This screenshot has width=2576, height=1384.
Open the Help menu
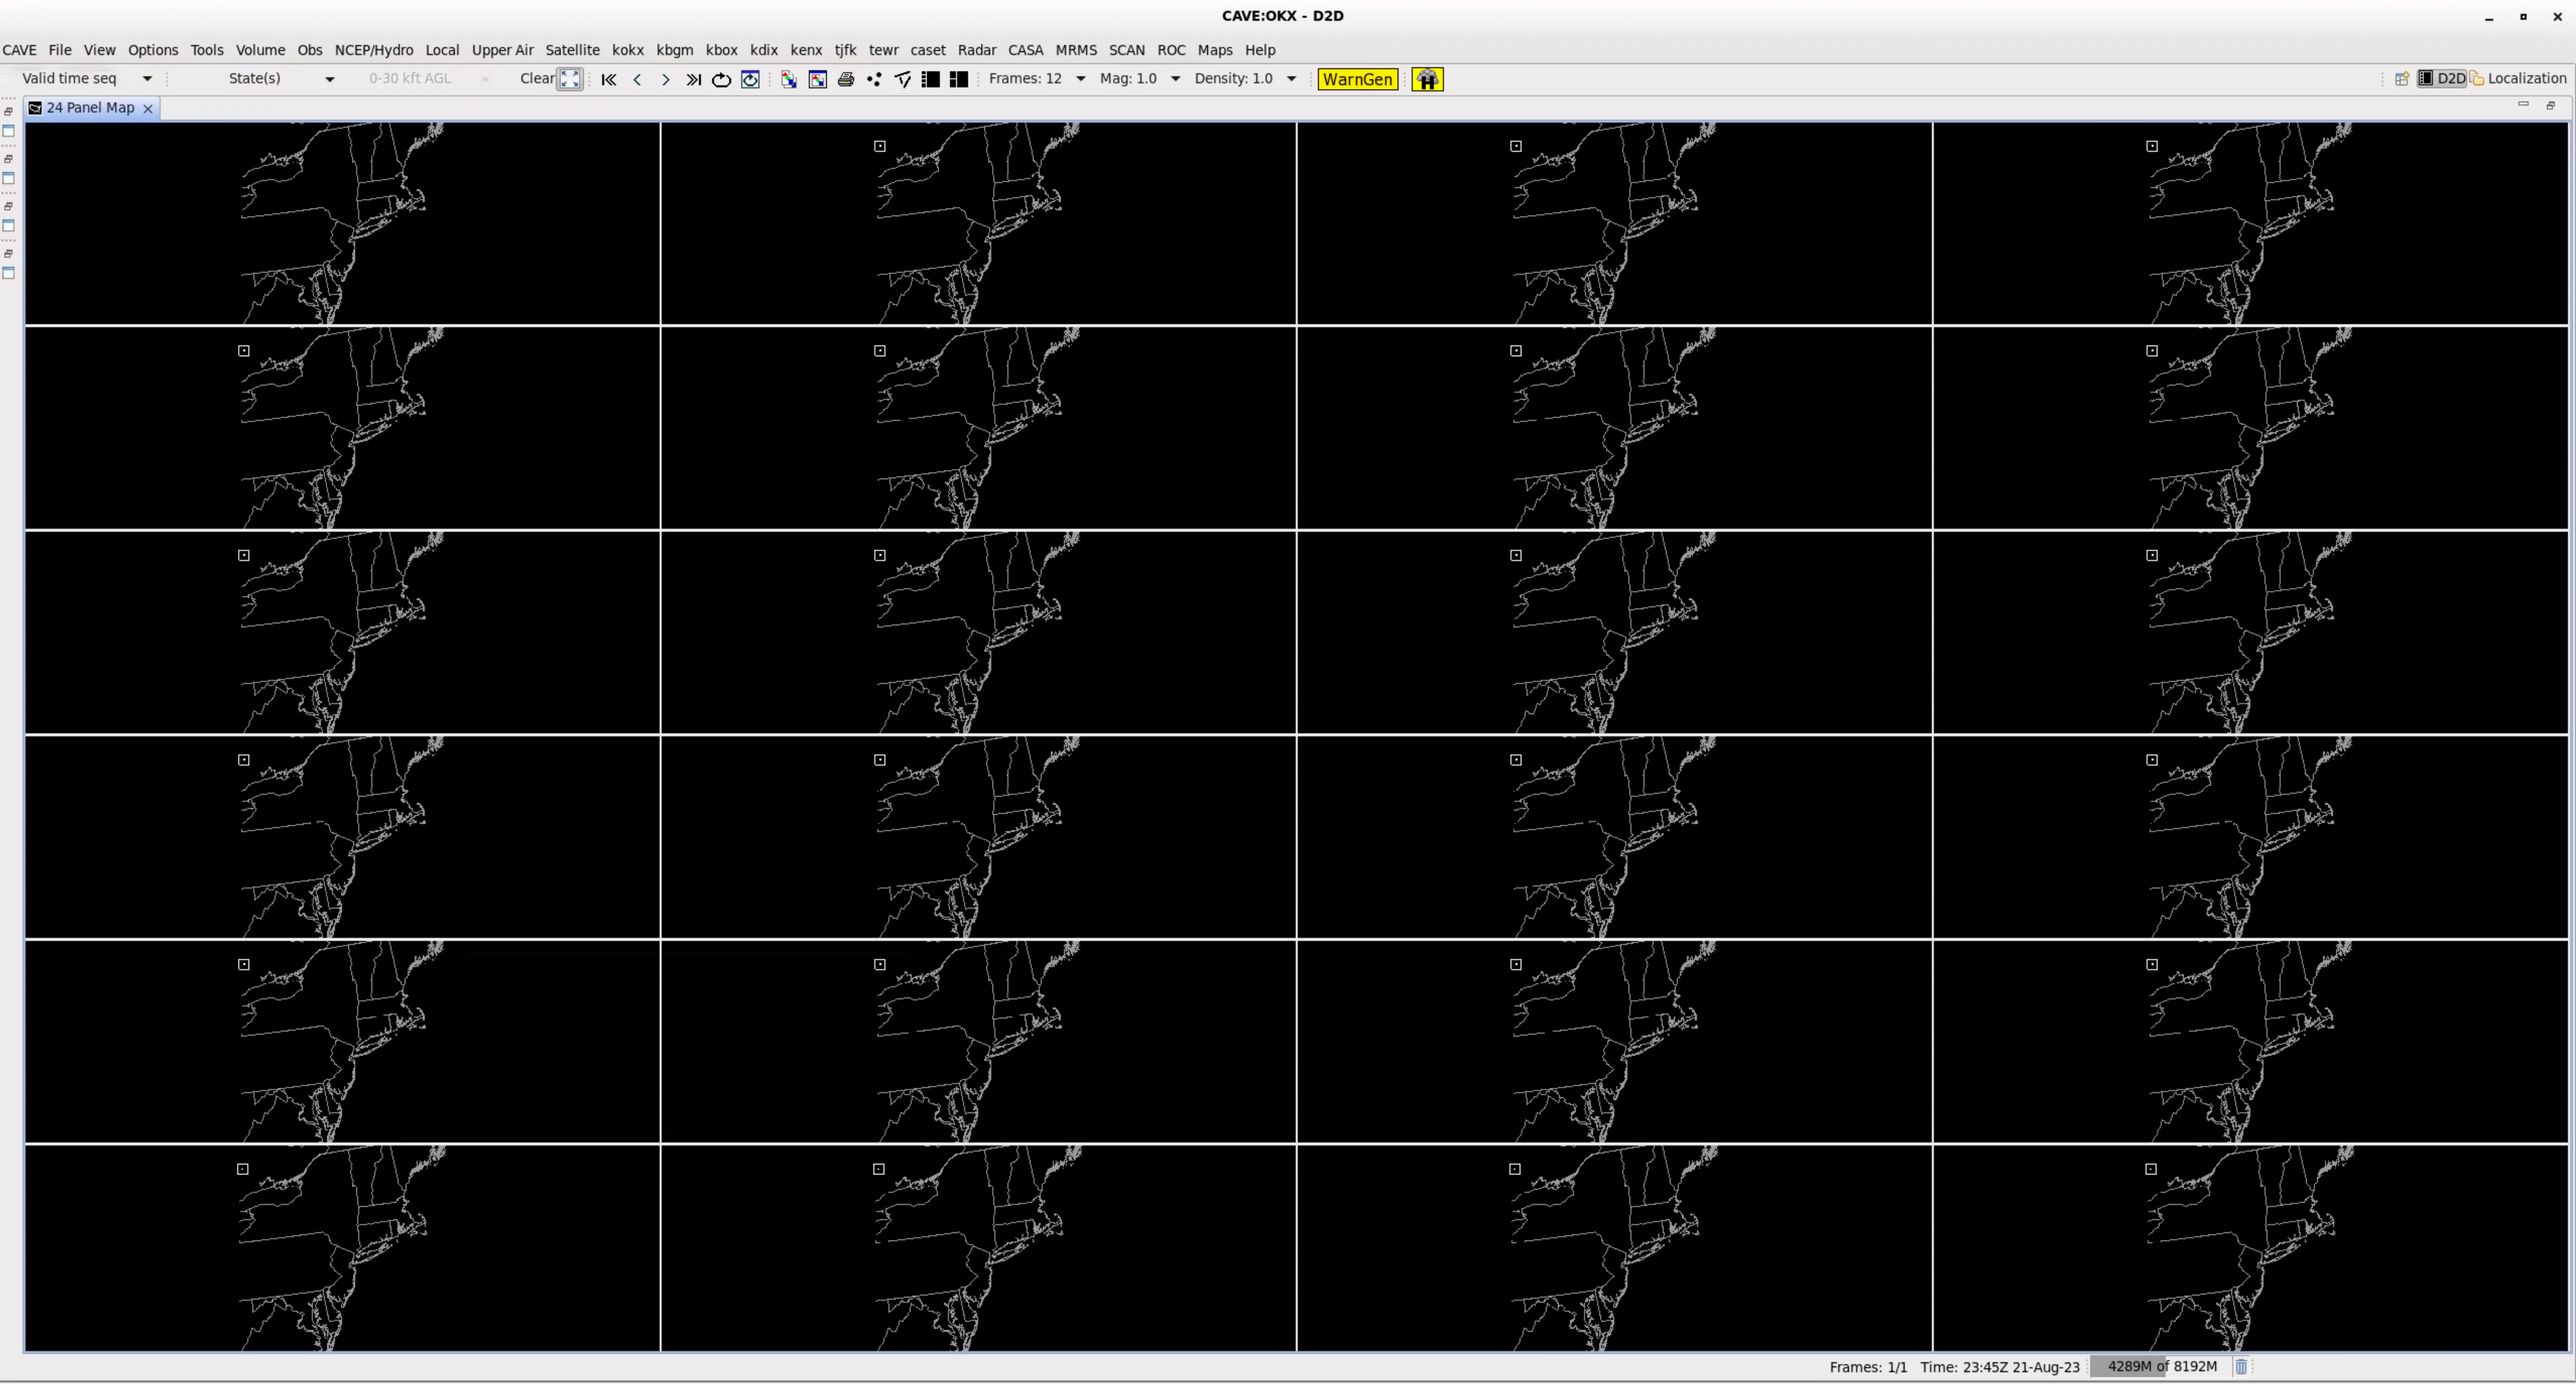pos(1260,50)
